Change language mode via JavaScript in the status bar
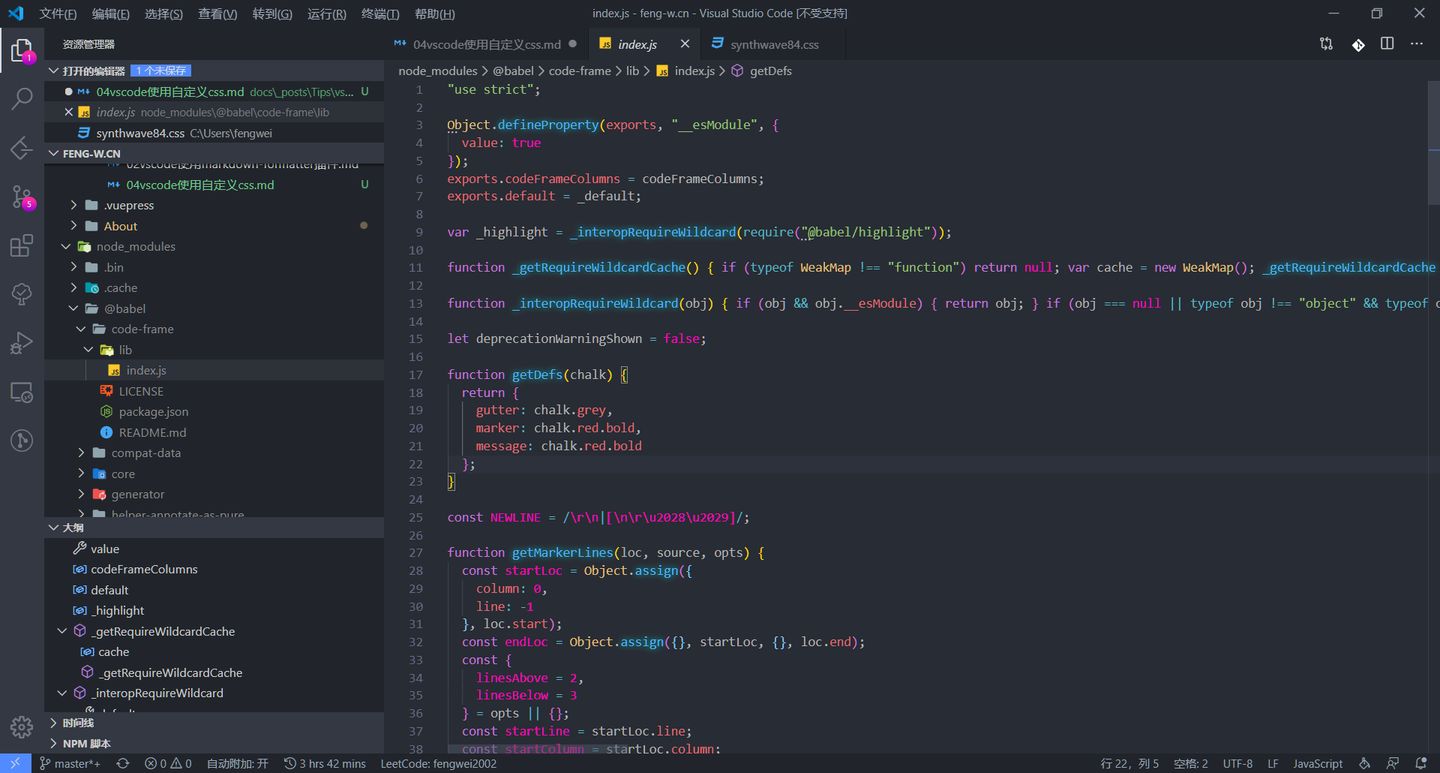Viewport: 1440px width, 773px height. tap(1318, 763)
